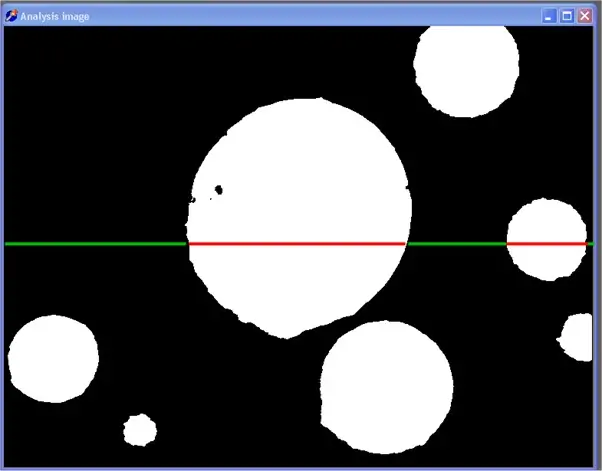Click the green line segment on the left side
Image resolution: width=602 pixels, height=471 pixels.
[95, 243]
